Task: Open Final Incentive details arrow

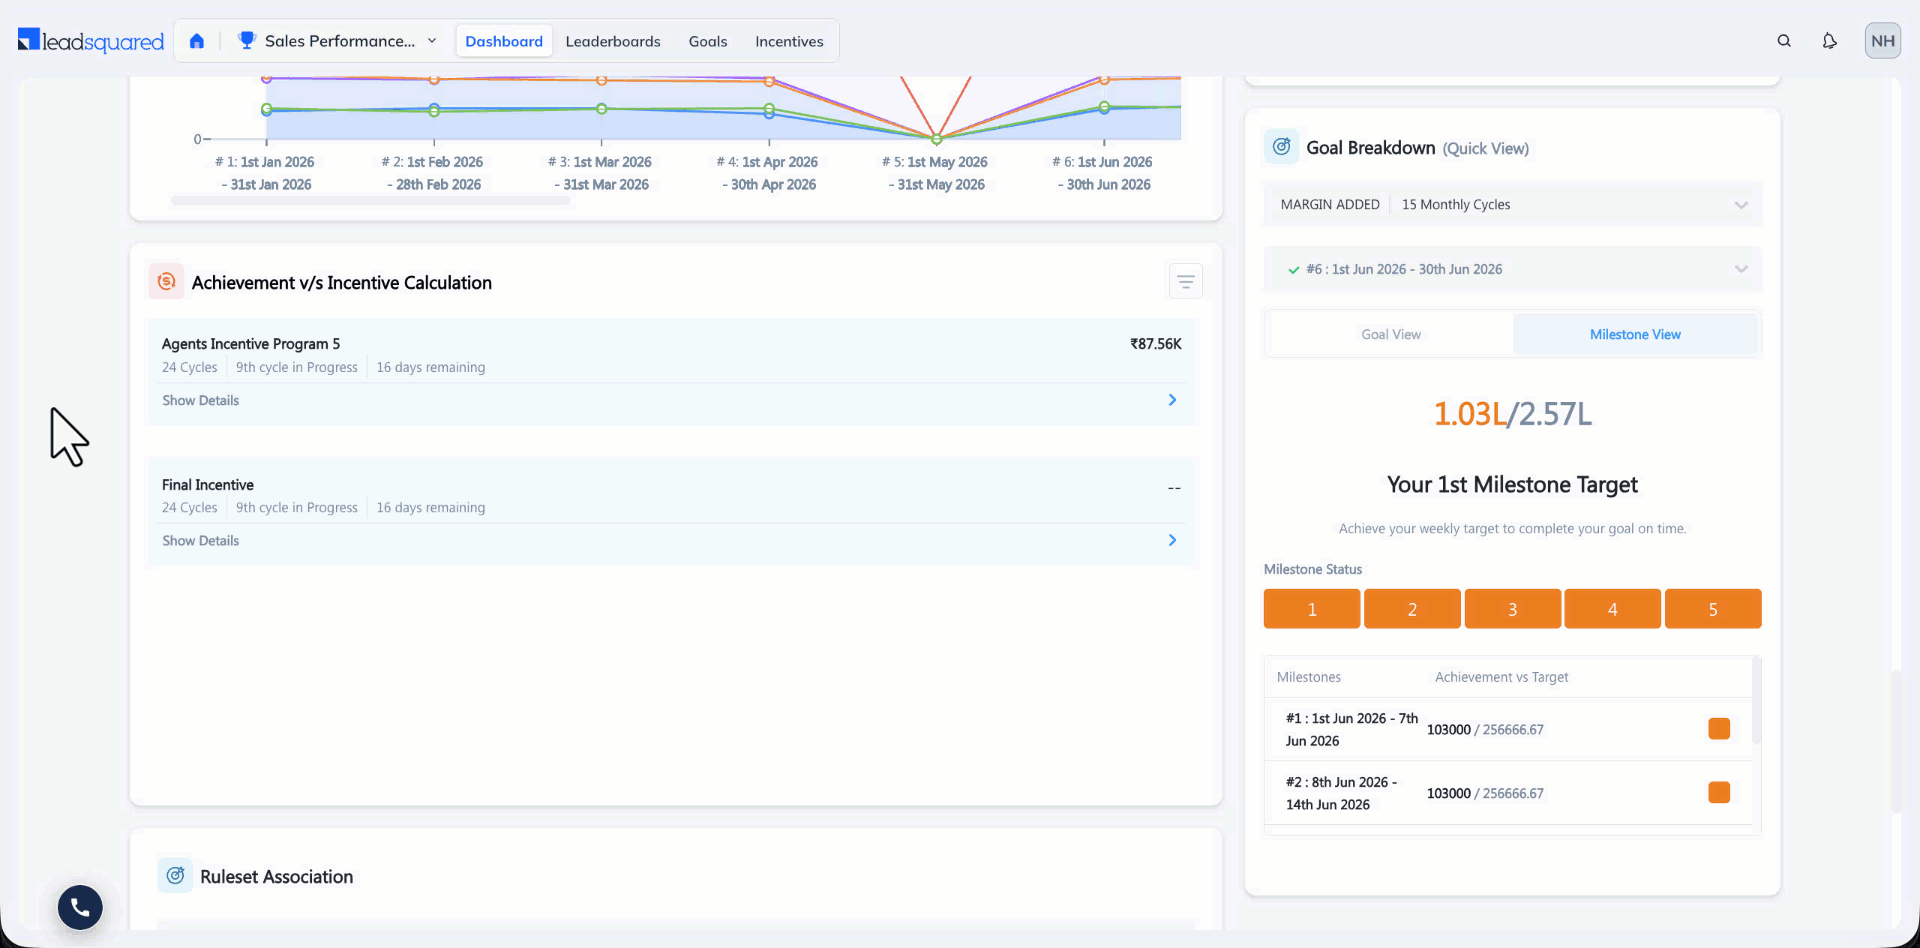Action: click(x=1173, y=540)
